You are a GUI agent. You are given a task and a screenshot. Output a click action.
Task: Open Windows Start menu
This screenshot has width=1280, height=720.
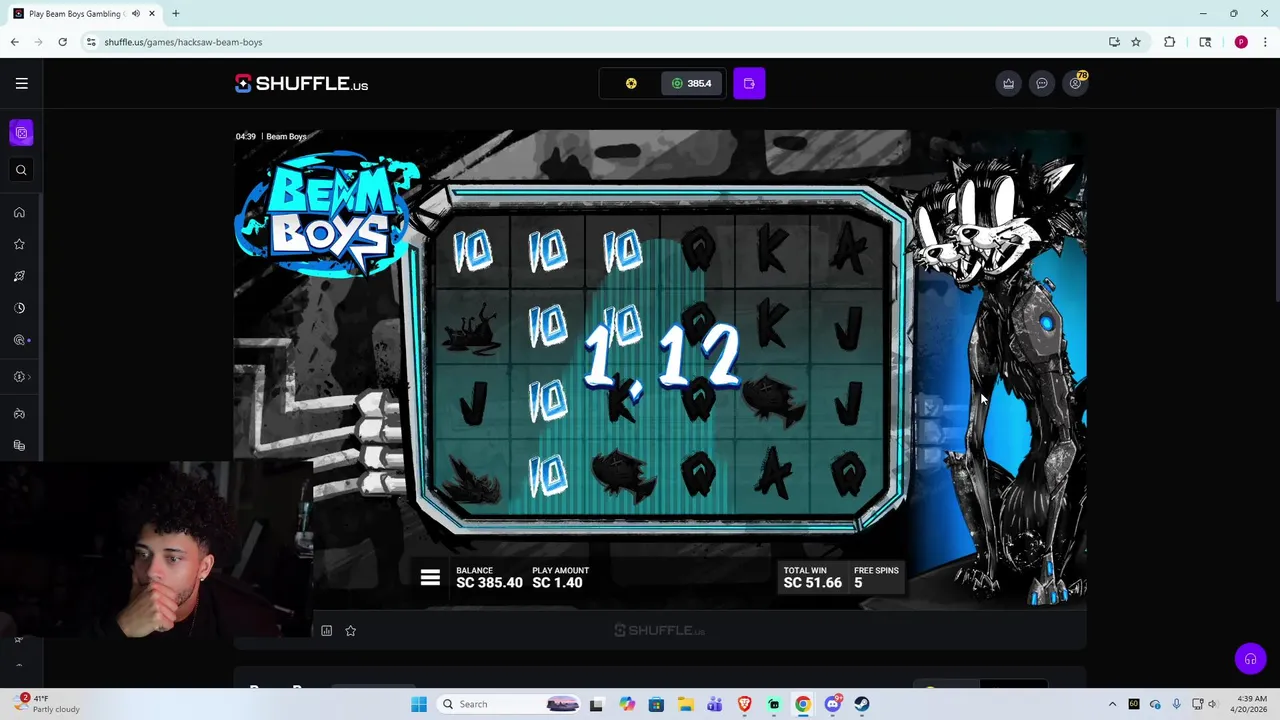click(419, 704)
